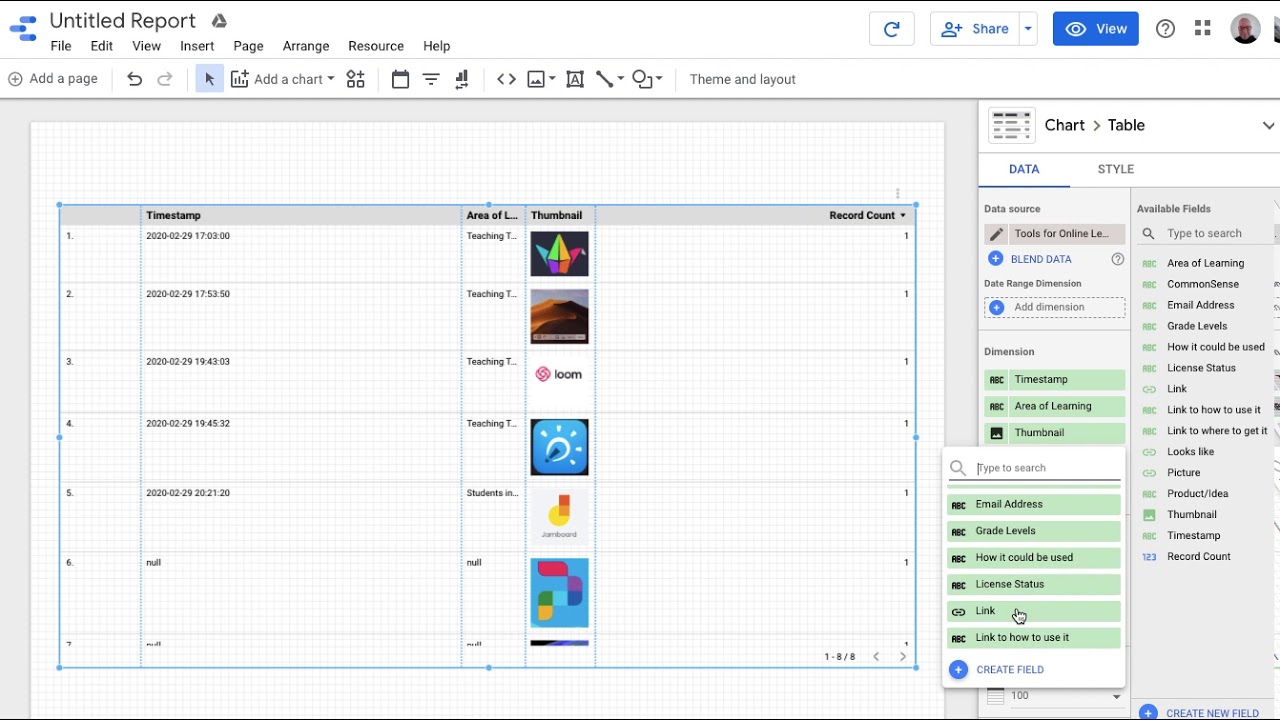
Task: Click the pencil edit data source icon
Action: point(996,234)
